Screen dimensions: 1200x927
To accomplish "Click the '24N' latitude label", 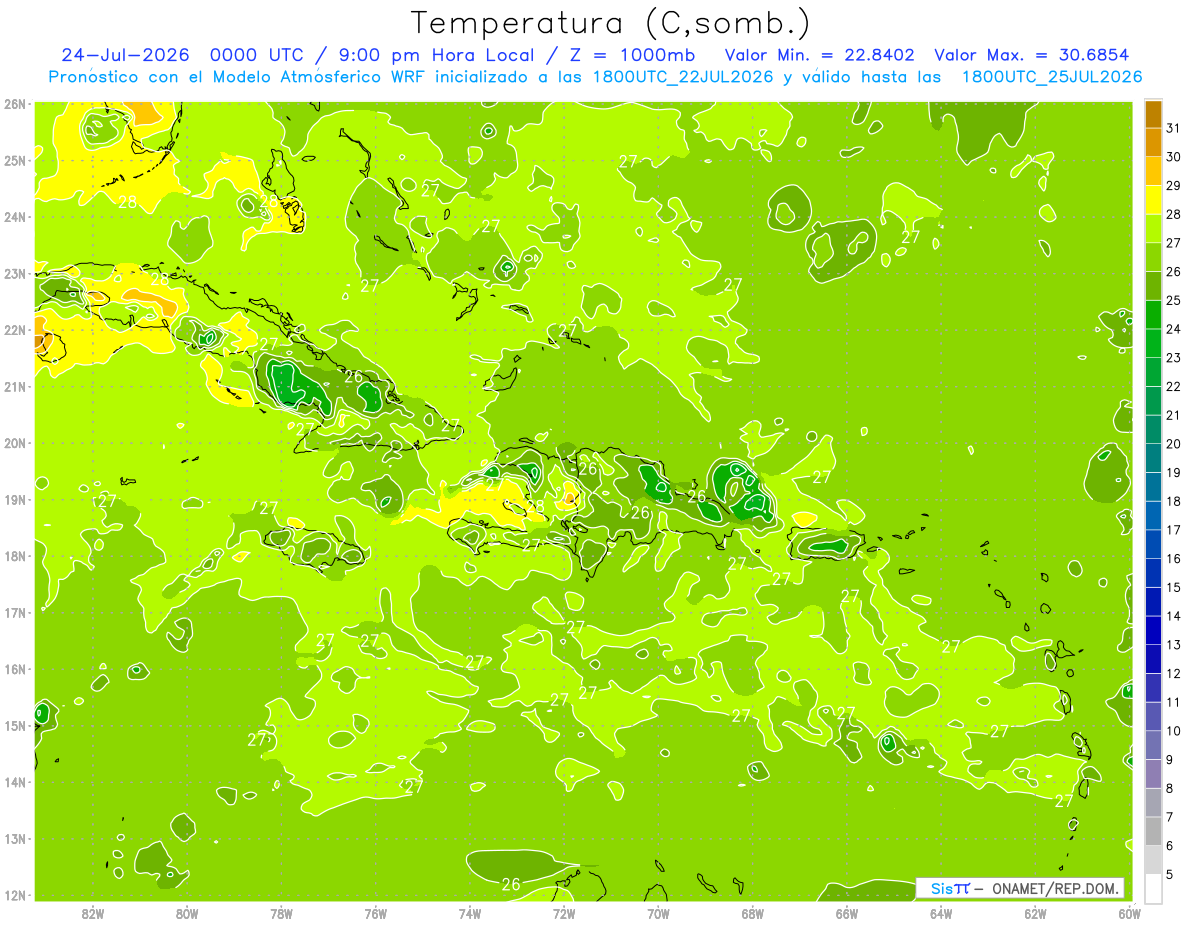I will 14,217.
